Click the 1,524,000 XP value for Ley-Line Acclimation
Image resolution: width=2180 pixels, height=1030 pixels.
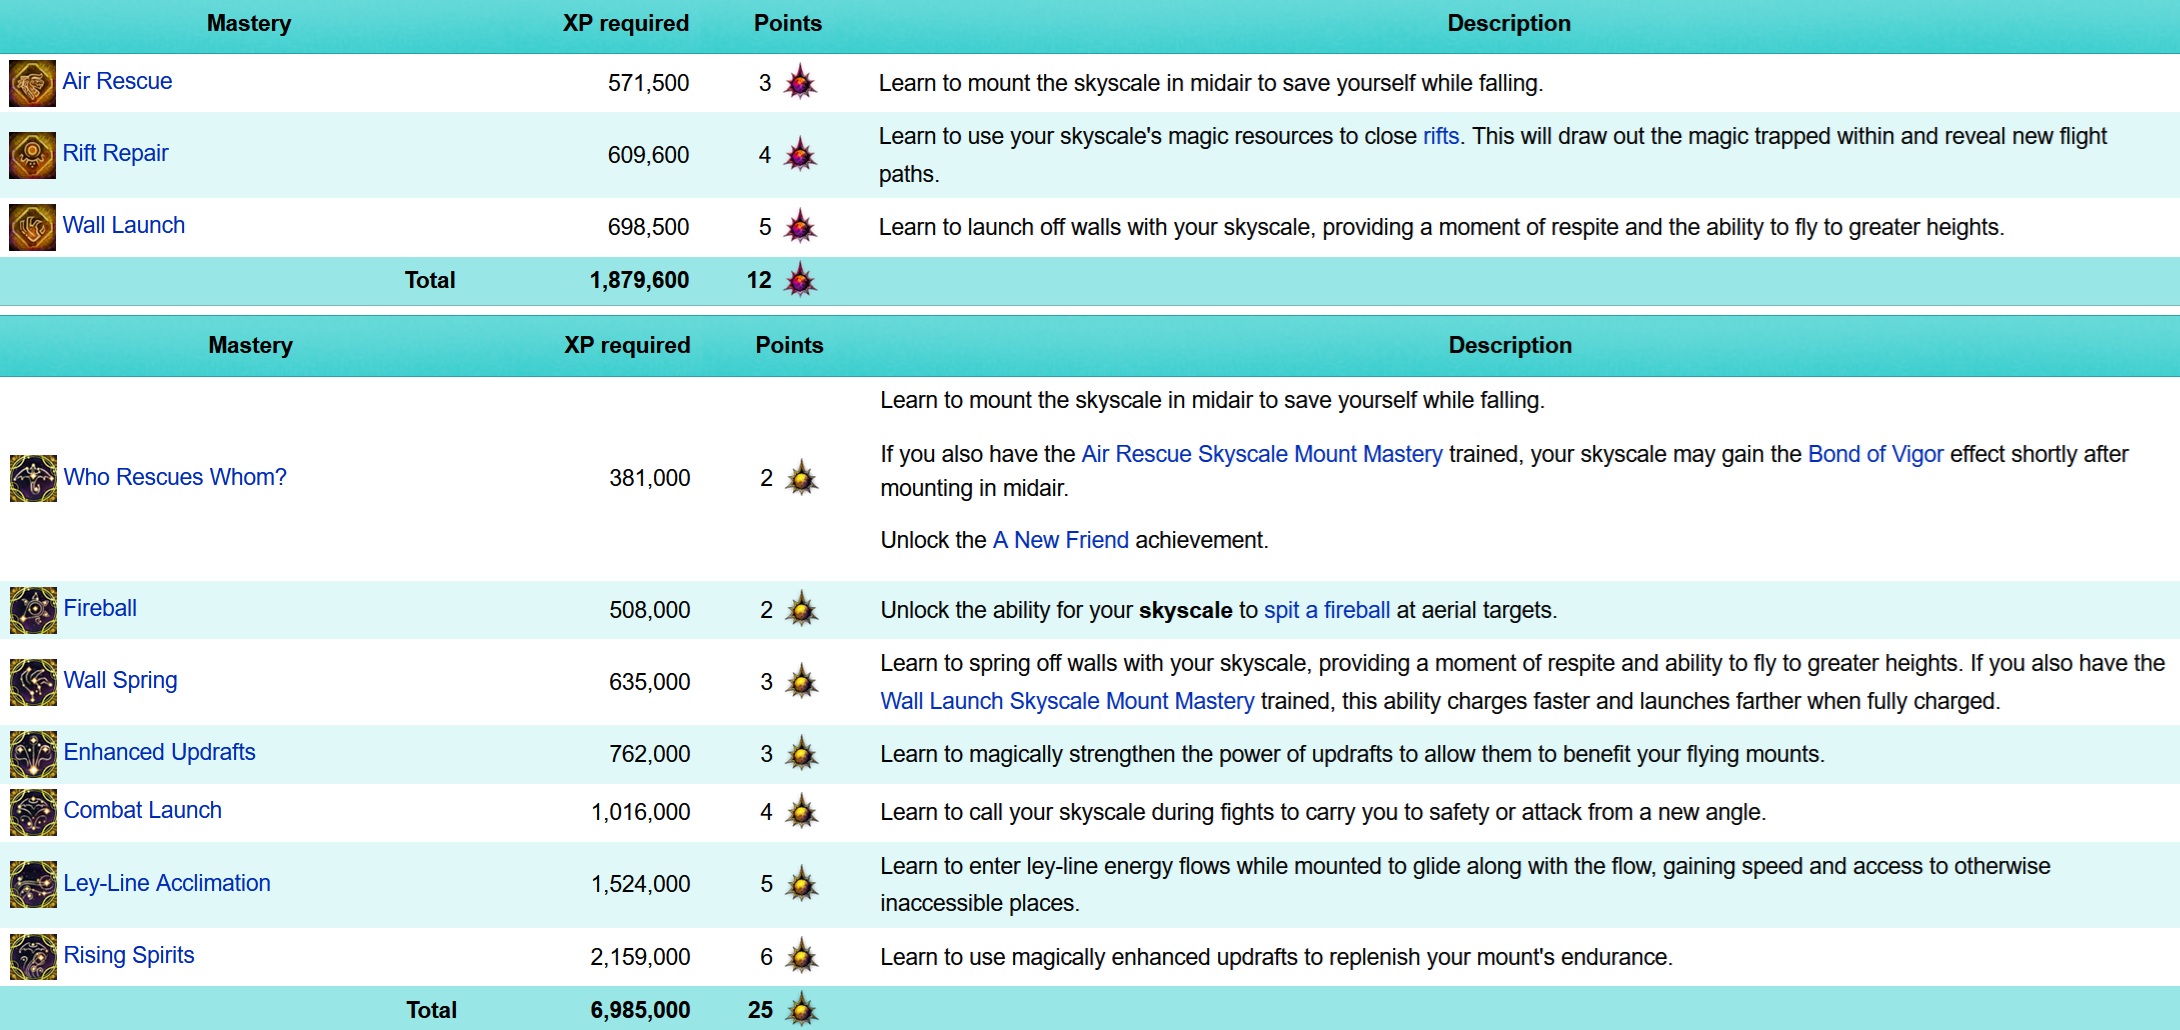pyautogui.click(x=641, y=884)
